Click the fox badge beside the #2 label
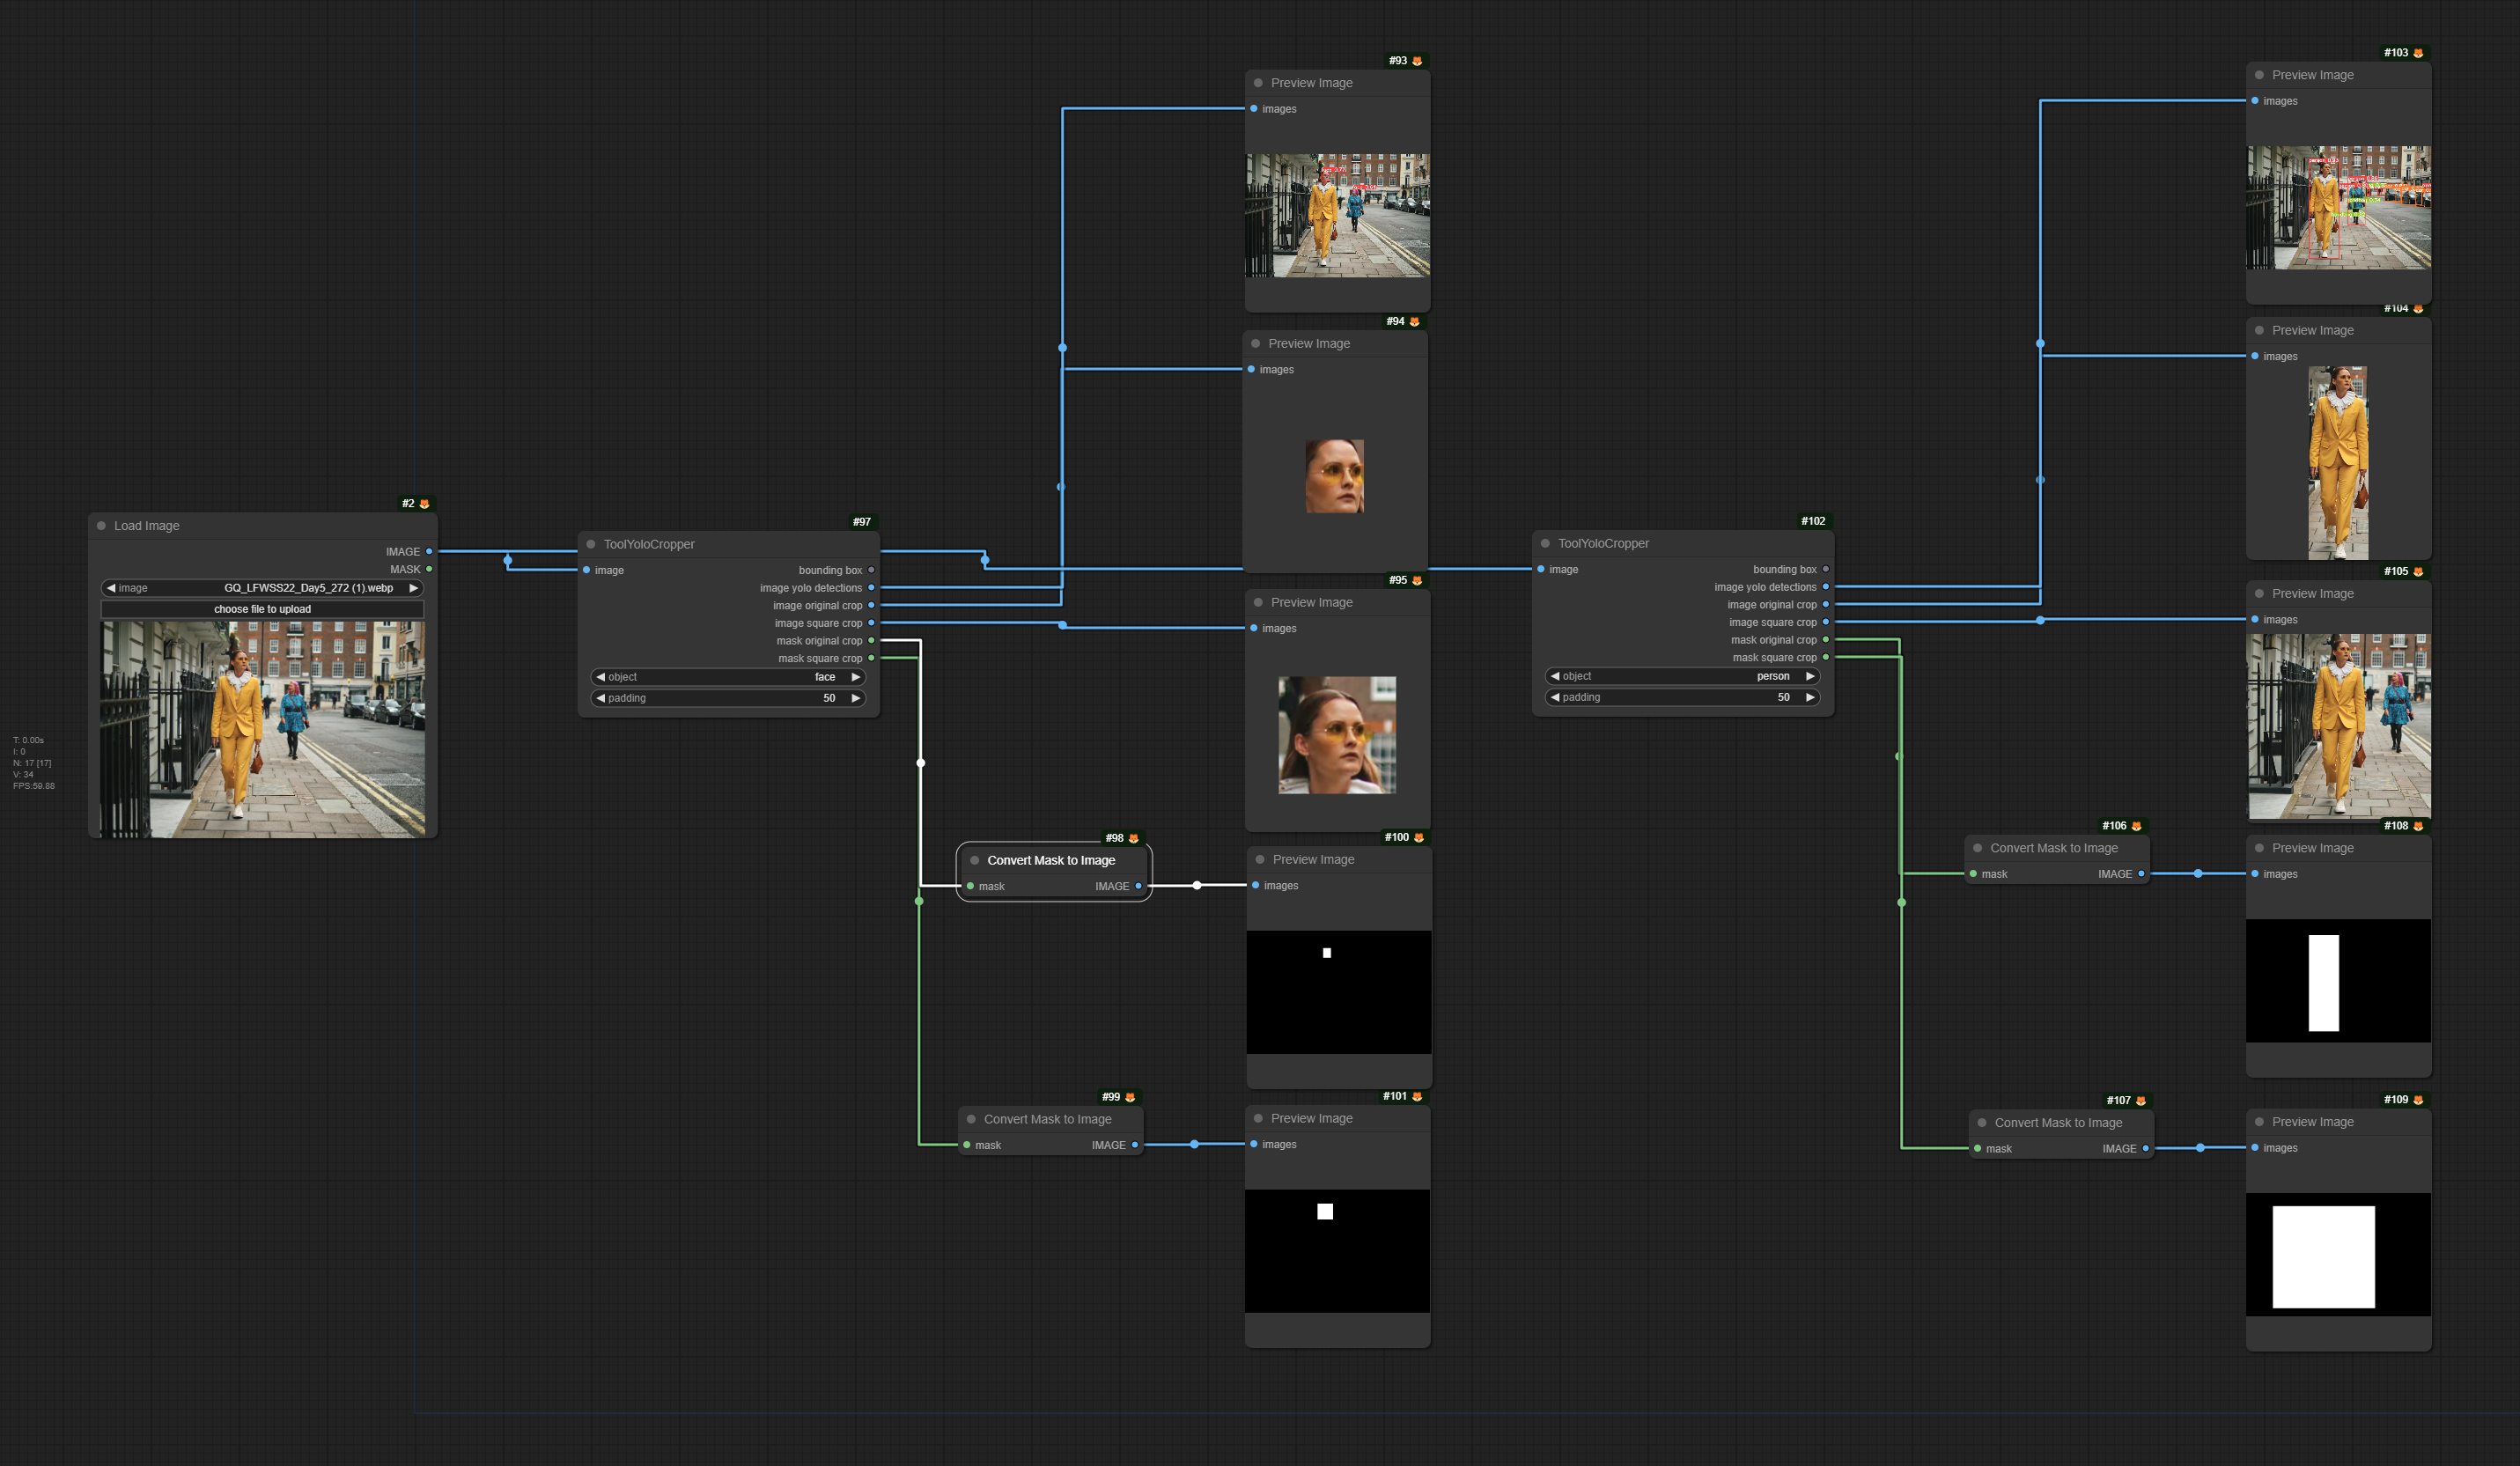2520x1466 pixels. [424, 504]
